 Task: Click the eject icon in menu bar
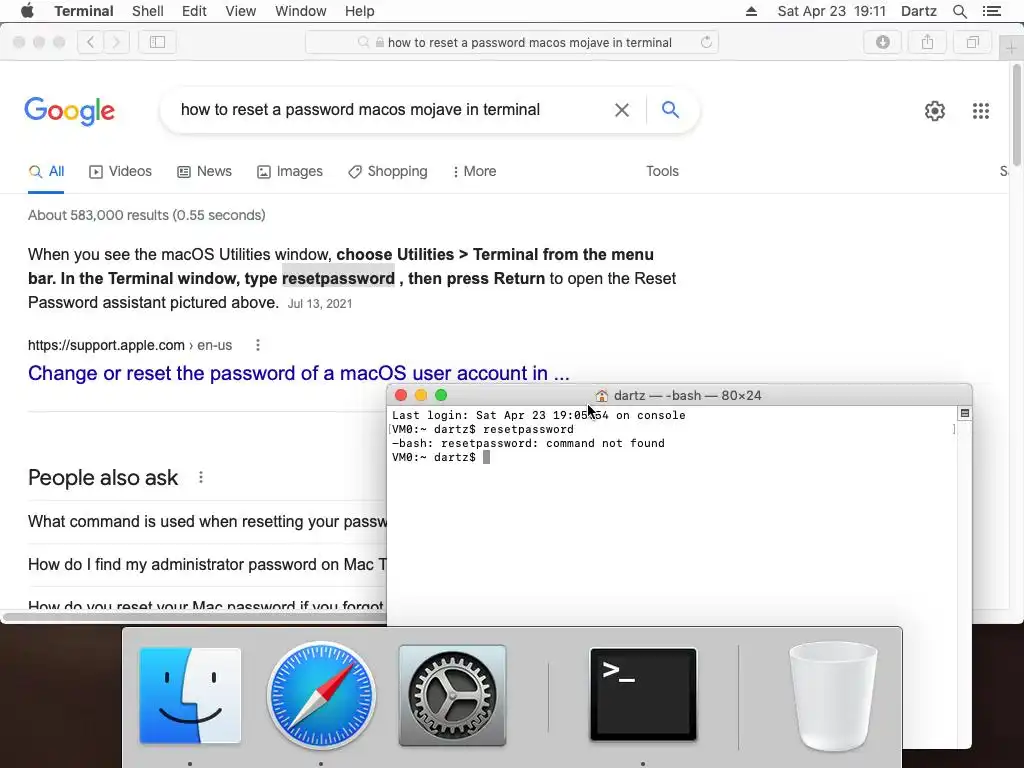point(751,11)
